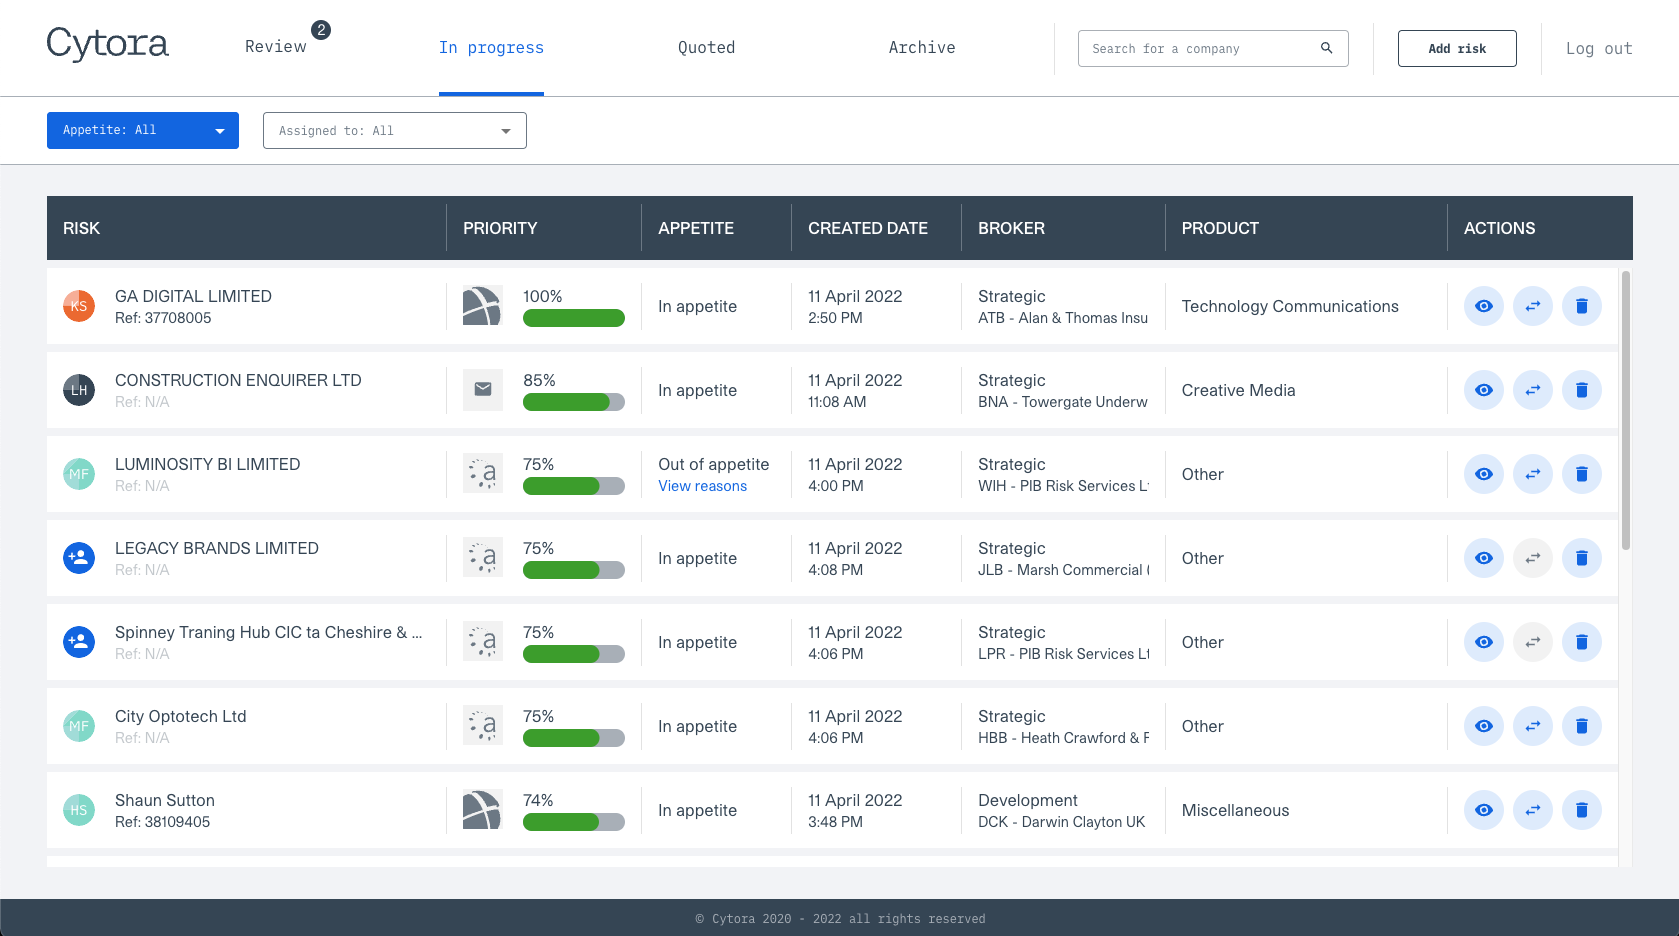Click swap icon for LEGACY BRANDS LIMITED
The height and width of the screenshot is (936, 1679).
pos(1533,558)
